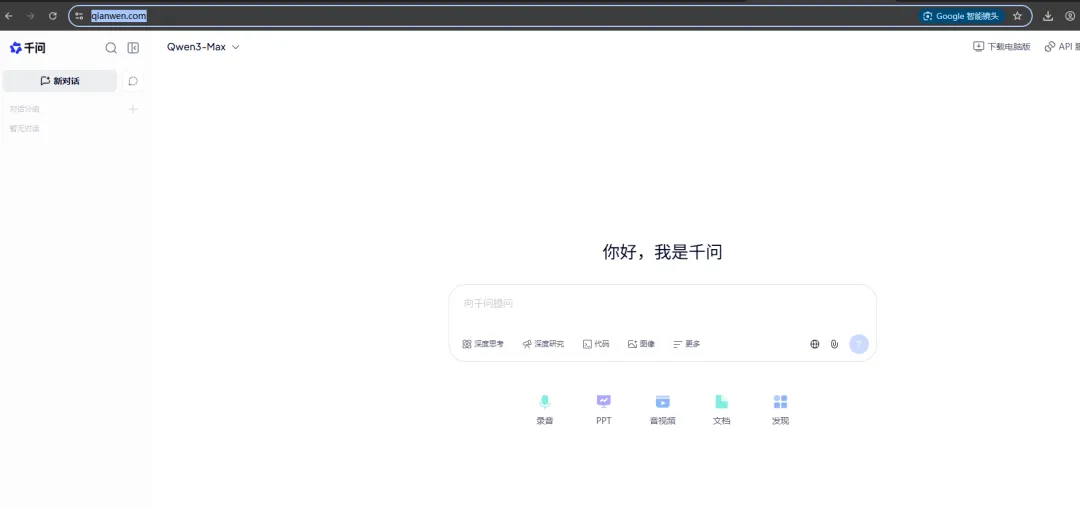
Task: Click the browser back arrow
Action: point(8,16)
